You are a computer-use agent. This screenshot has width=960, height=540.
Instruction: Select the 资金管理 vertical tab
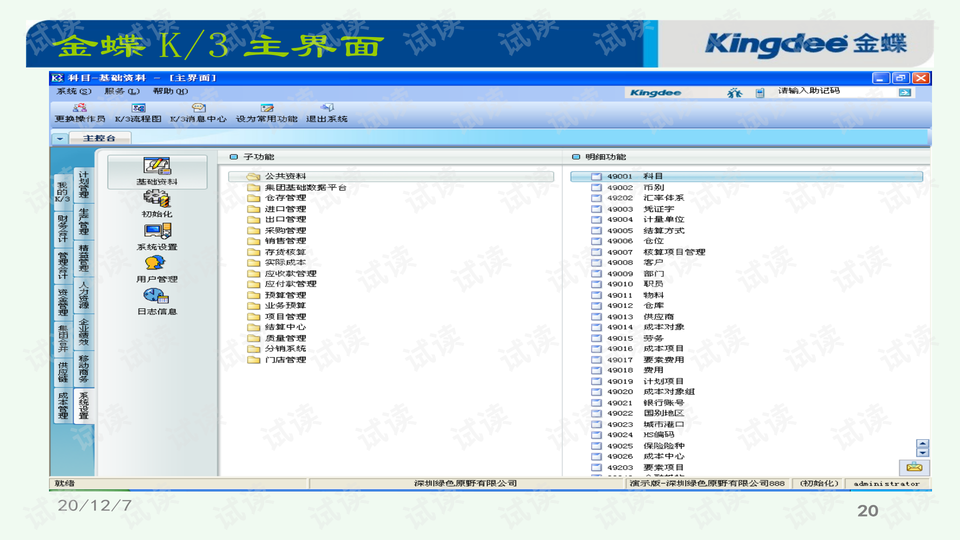pos(62,302)
